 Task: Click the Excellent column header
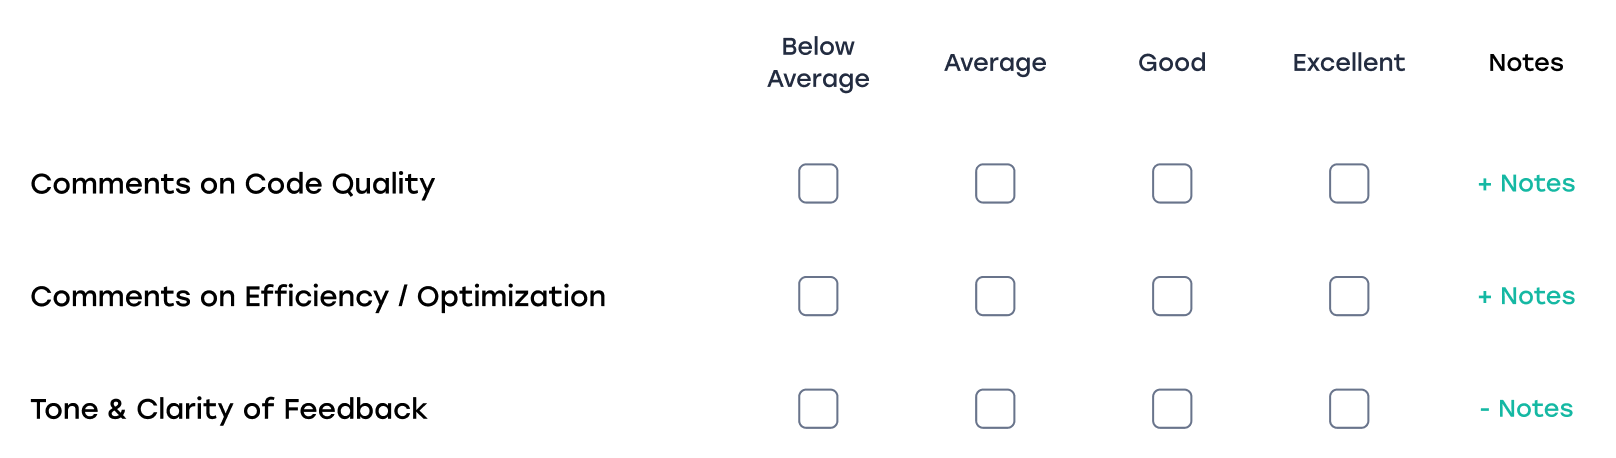click(x=1348, y=63)
